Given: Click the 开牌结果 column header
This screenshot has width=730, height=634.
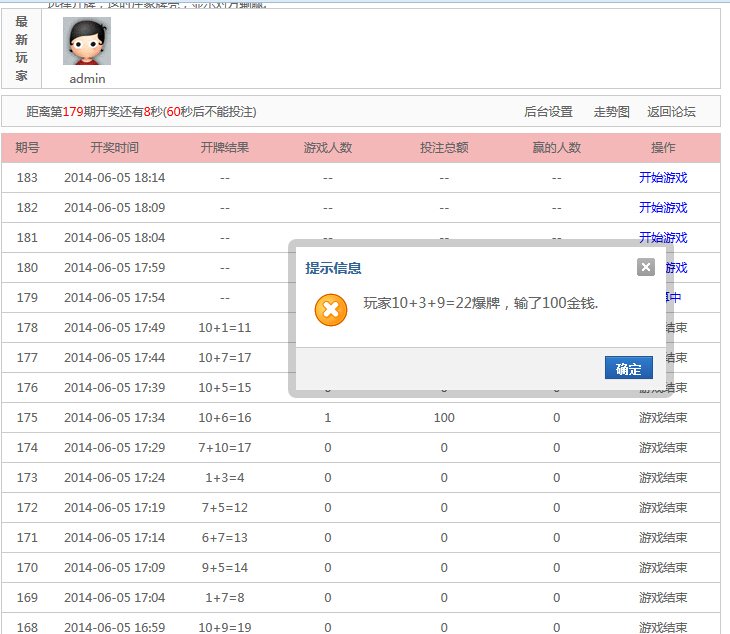Looking at the screenshot, I should tap(224, 148).
